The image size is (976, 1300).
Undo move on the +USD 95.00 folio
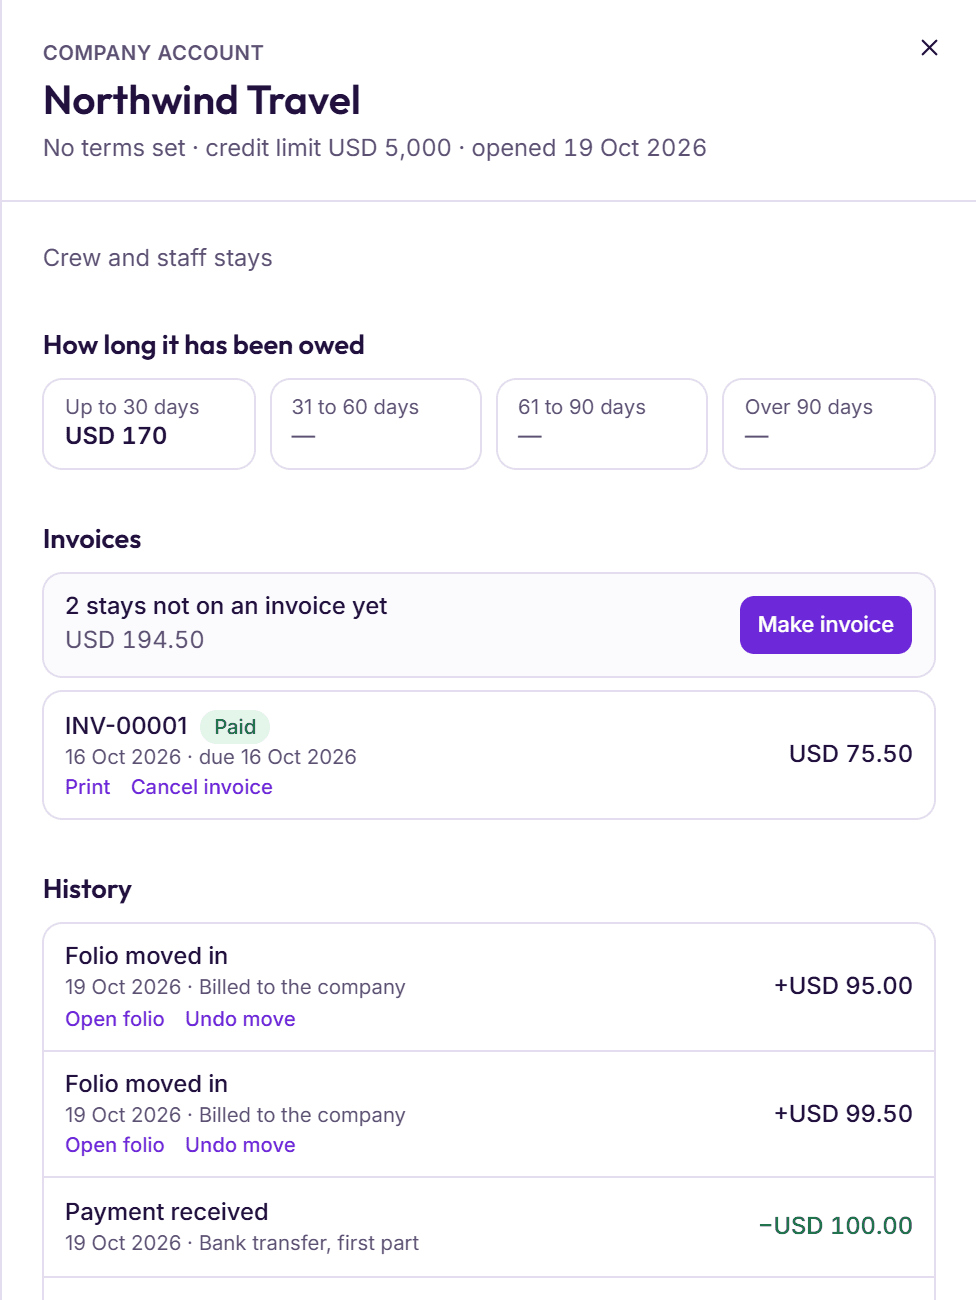coord(240,1019)
